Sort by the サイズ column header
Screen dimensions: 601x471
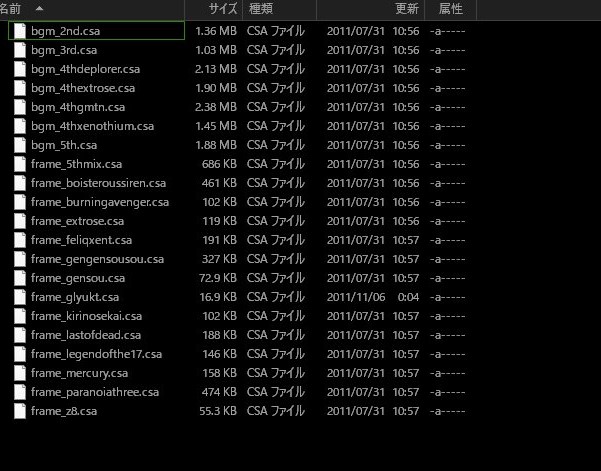tap(221, 9)
